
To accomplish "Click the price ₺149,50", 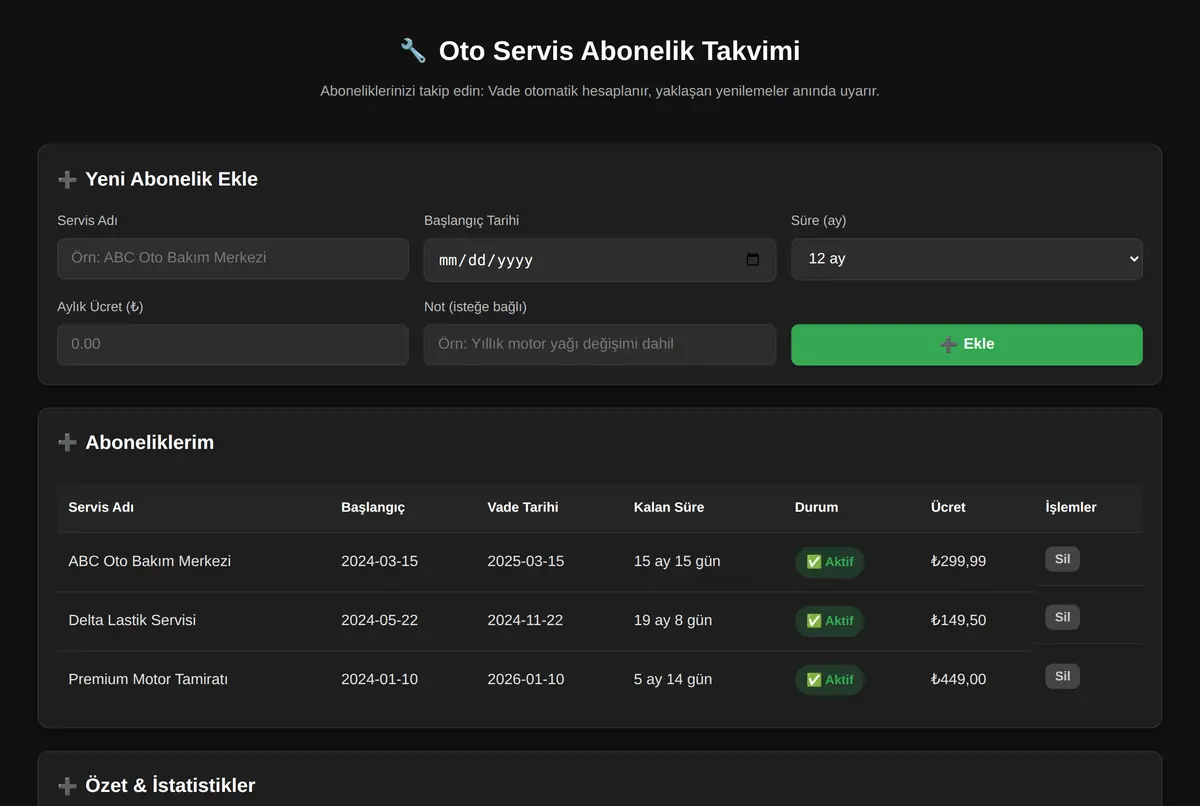I will pyautogui.click(x=958, y=620).
